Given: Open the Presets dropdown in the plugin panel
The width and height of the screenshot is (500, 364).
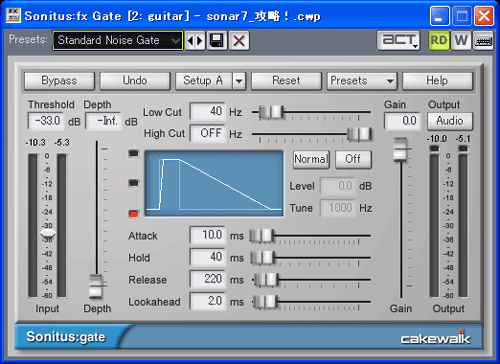Looking at the screenshot, I should point(362,81).
